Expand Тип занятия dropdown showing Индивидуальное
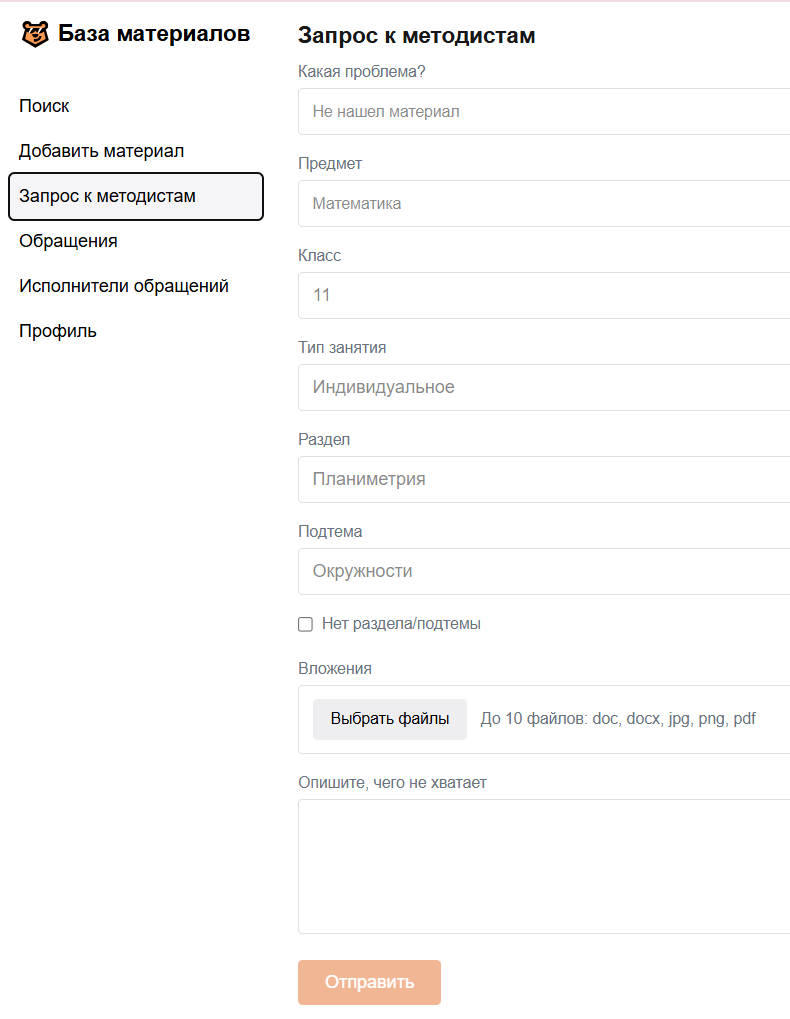Screen dimensions: 790x1019 point(544,387)
